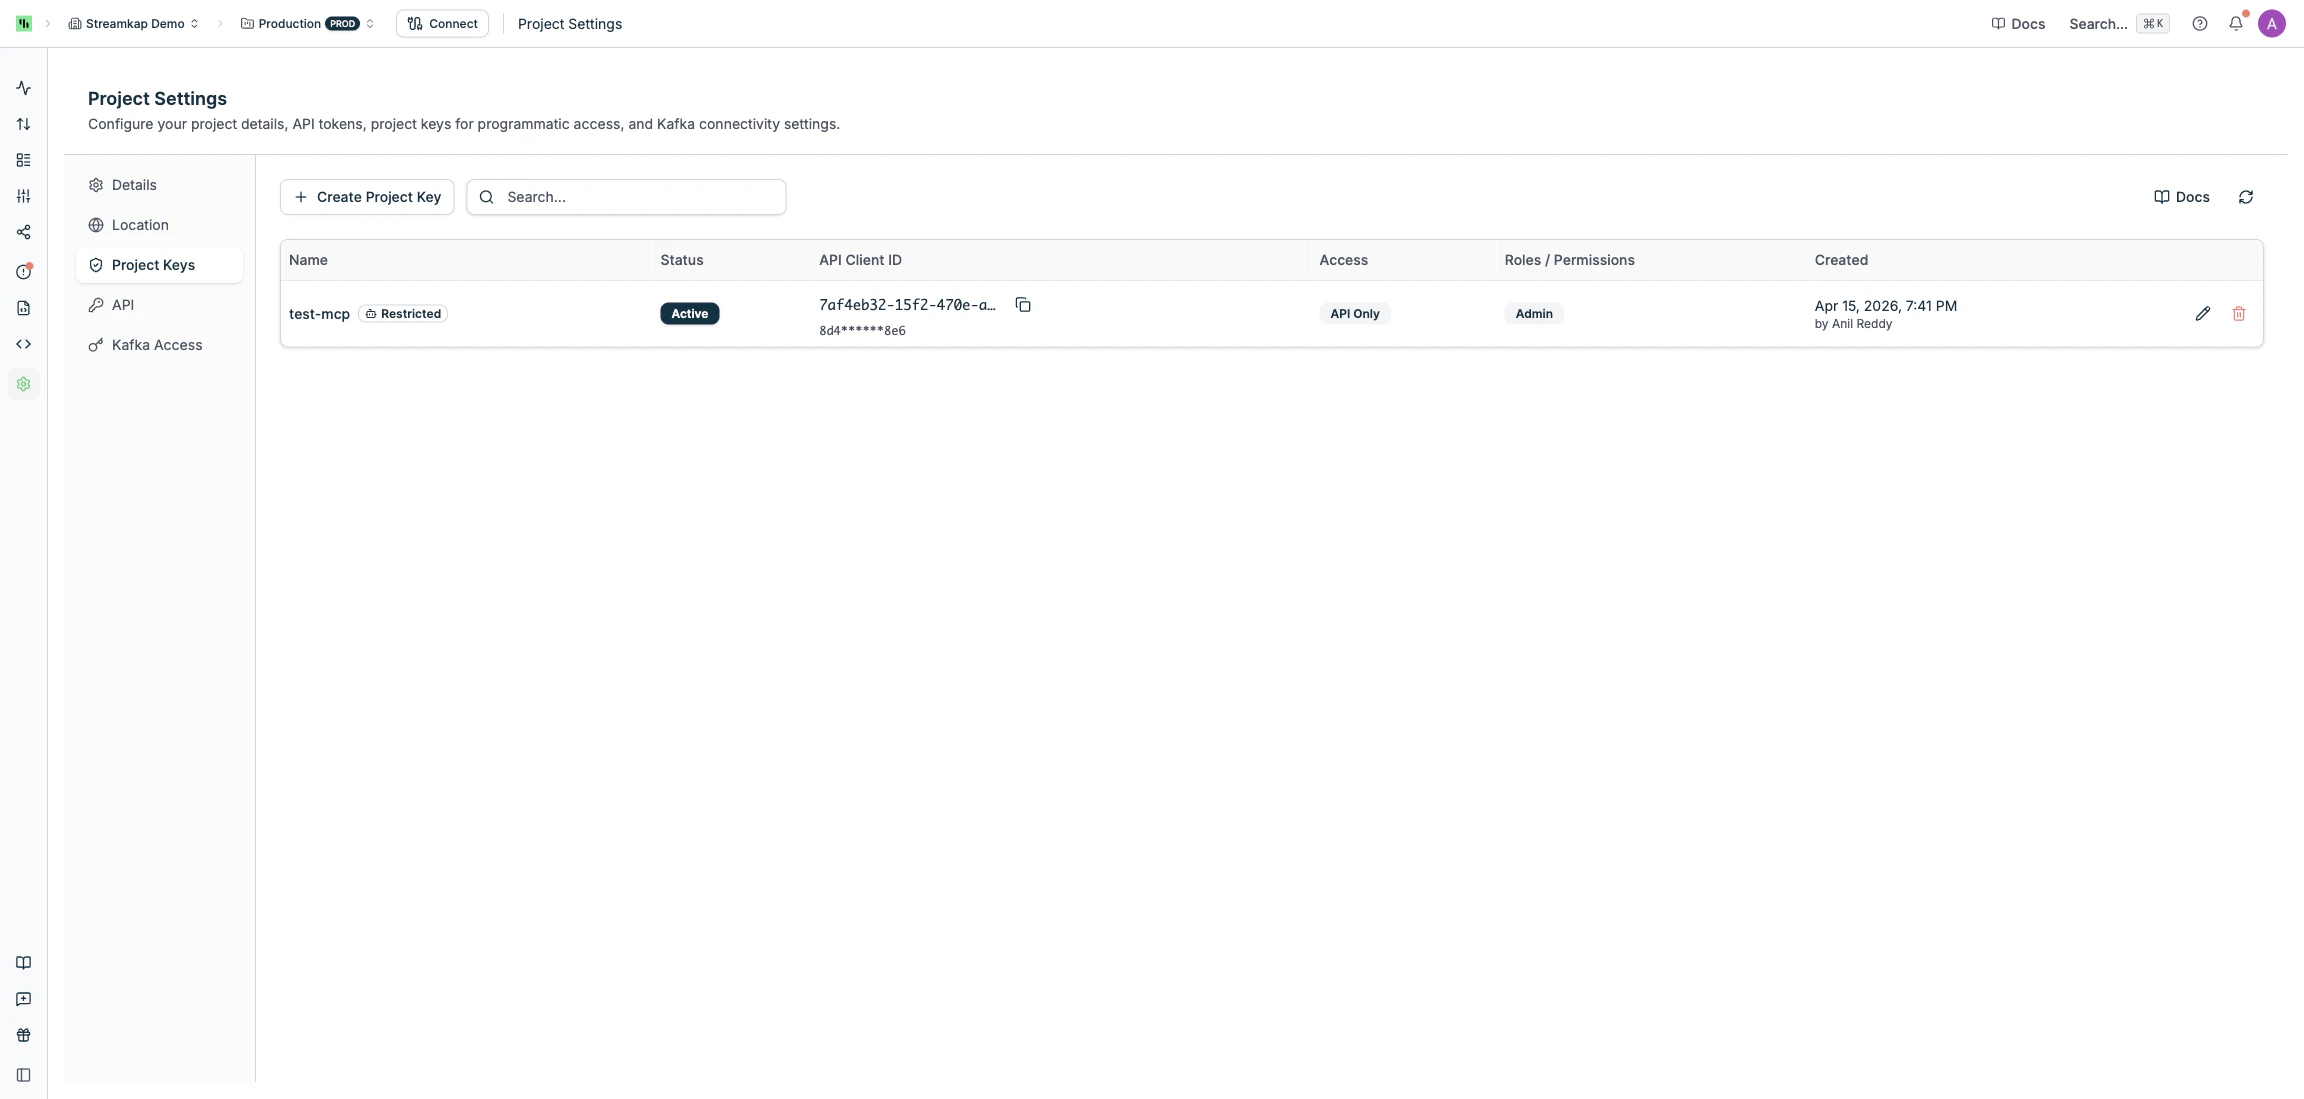Open the pipeline activity monitor icon in sidebar
The height and width of the screenshot is (1099, 2304).
pos(23,87)
